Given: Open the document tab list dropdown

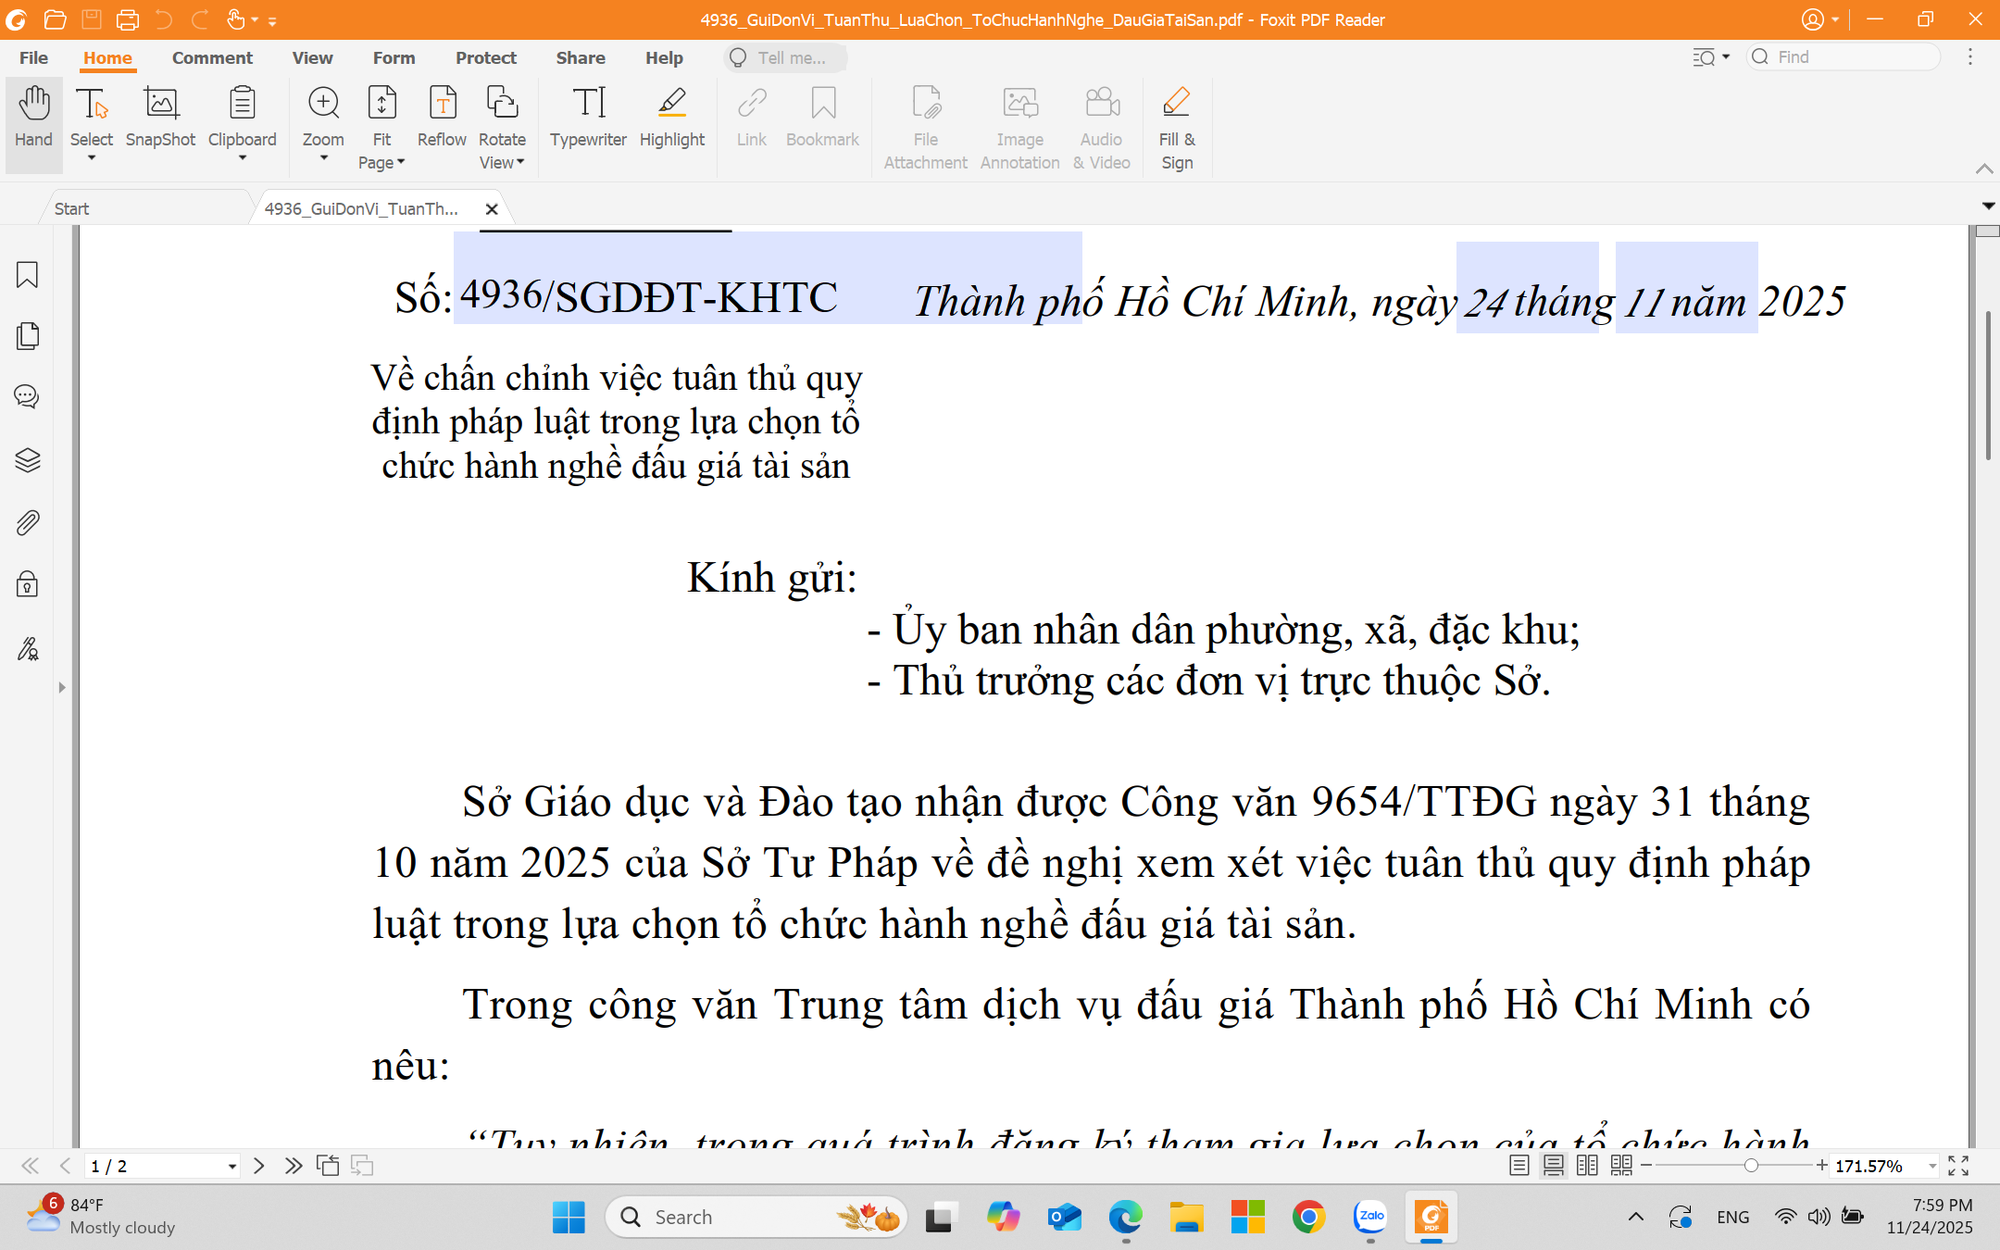Looking at the screenshot, I should click(1988, 206).
